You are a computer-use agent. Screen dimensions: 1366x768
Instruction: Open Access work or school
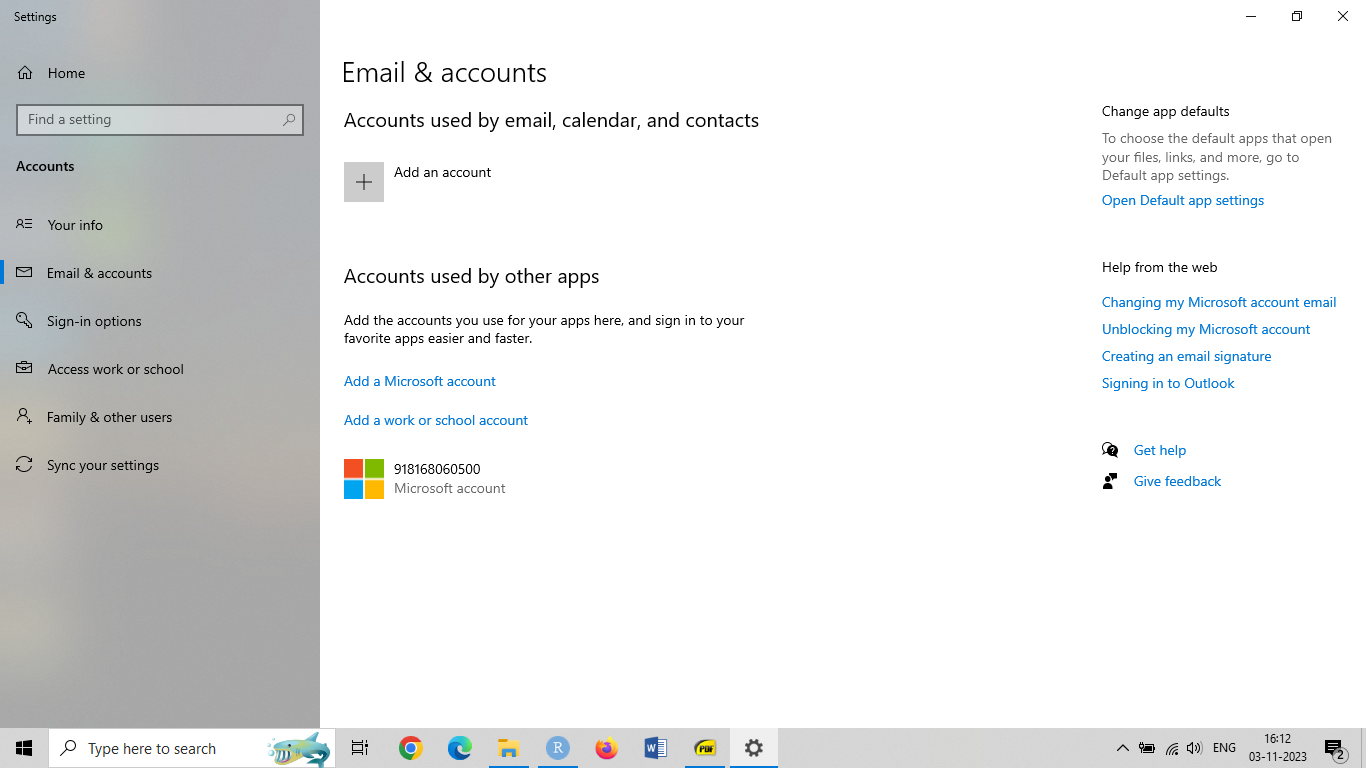[x=115, y=369]
